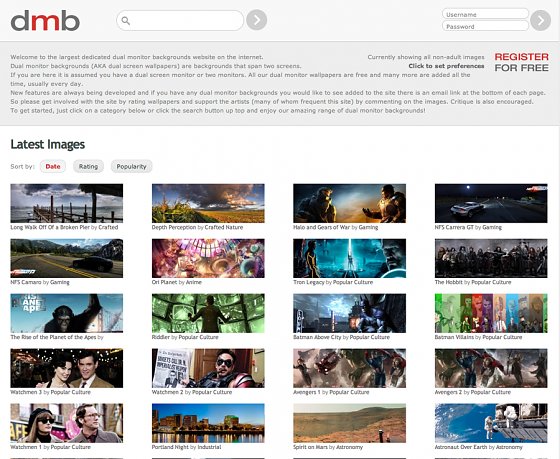Image resolution: width=560 pixels, height=459 pixels.
Task: Sort images by Rating
Action: coord(88,166)
